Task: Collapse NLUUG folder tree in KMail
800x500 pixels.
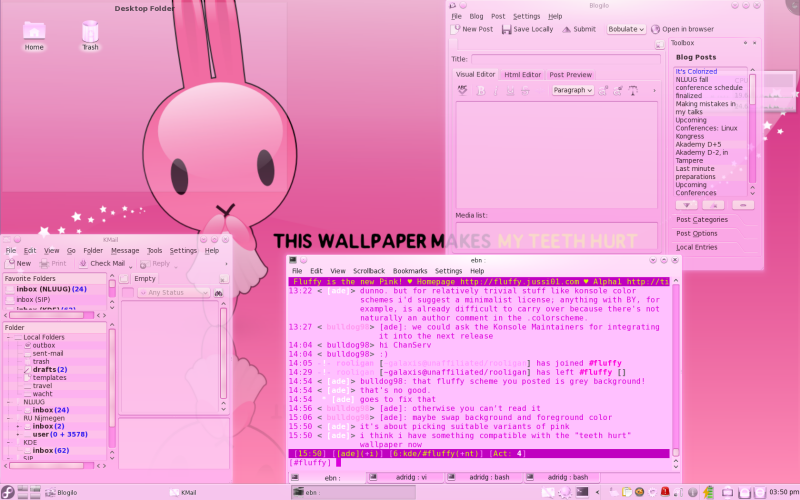Action: 8,402
